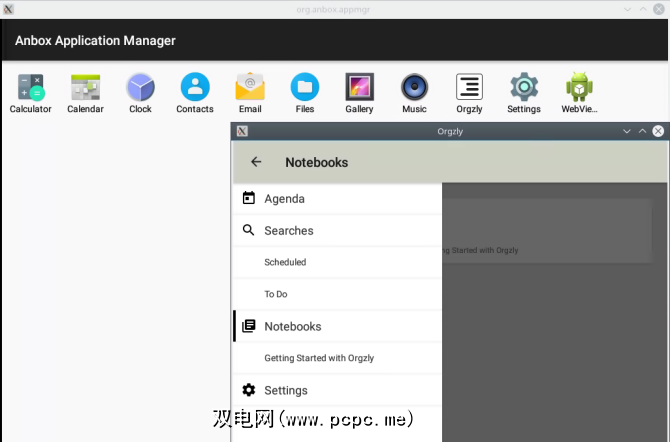Open Settings in the Orgzly drawer
Image resolution: width=670 pixels, height=442 pixels.
[x=285, y=391]
